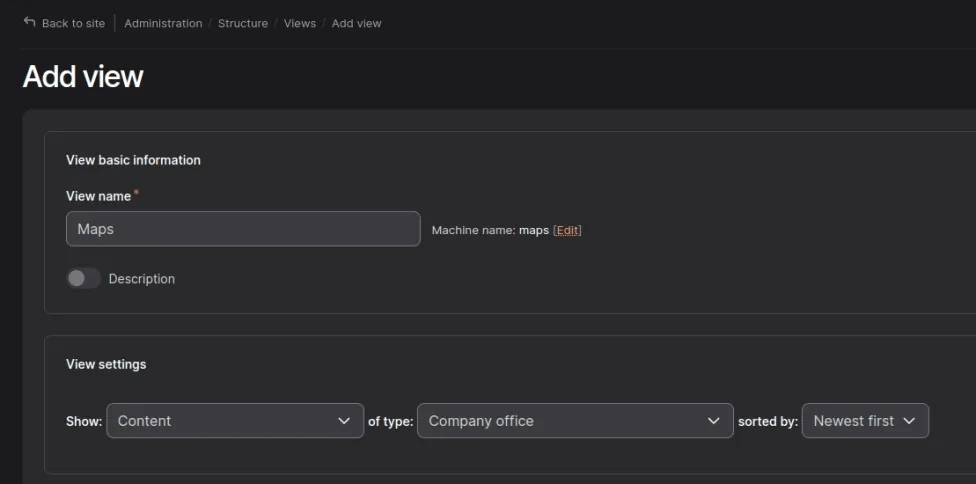
Task: Click the Back to site arrow icon
Action: [30, 22]
